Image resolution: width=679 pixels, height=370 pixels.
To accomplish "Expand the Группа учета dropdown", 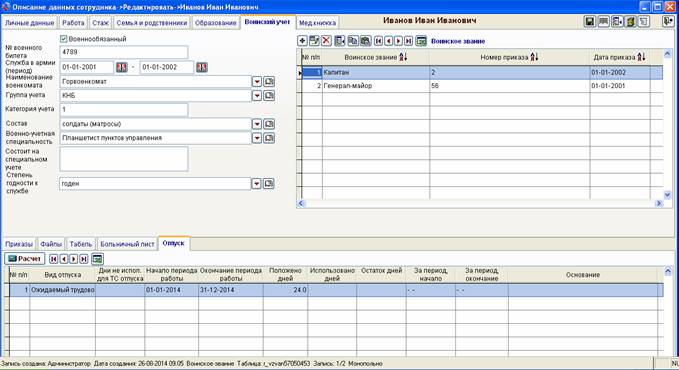I will click(x=257, y=95).
